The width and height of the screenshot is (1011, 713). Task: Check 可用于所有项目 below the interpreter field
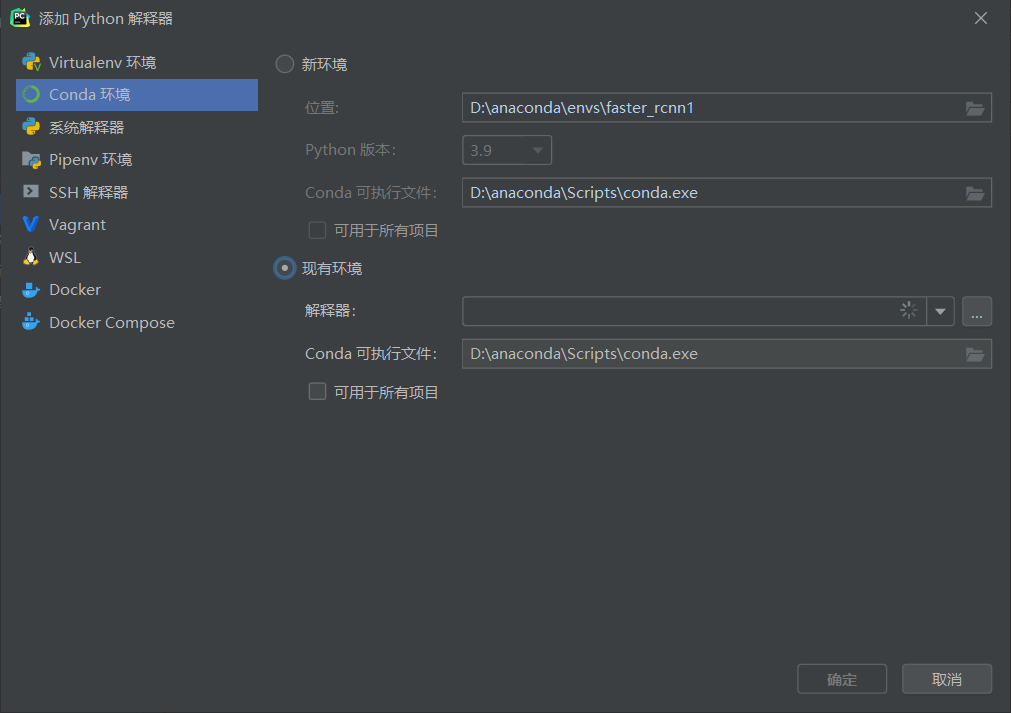[x=317, y=391]
